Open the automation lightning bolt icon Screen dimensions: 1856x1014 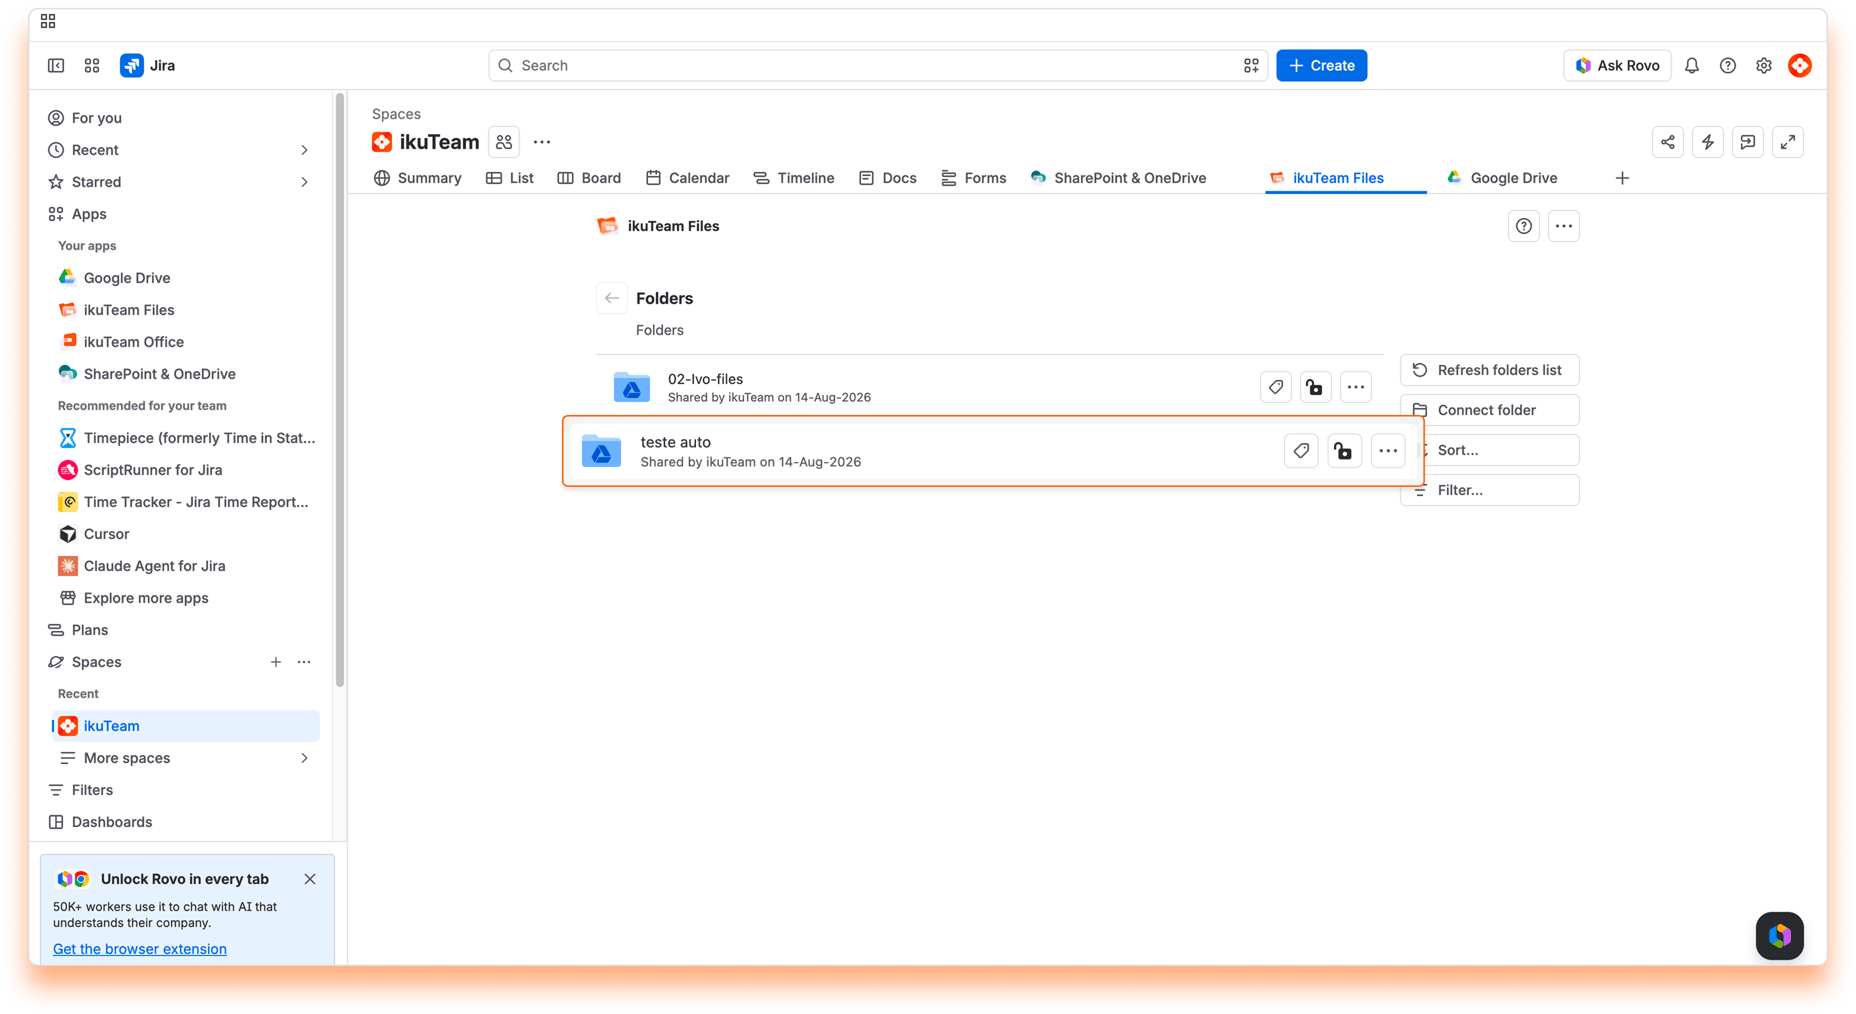coord(1707,142)
